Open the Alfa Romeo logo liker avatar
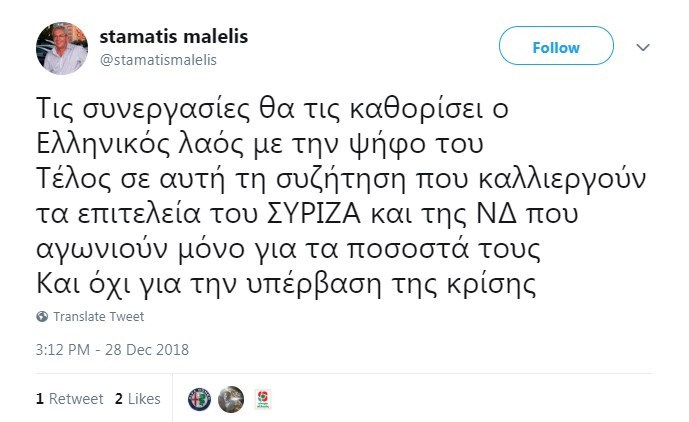The image size is (689, 422). coord(199,399)
